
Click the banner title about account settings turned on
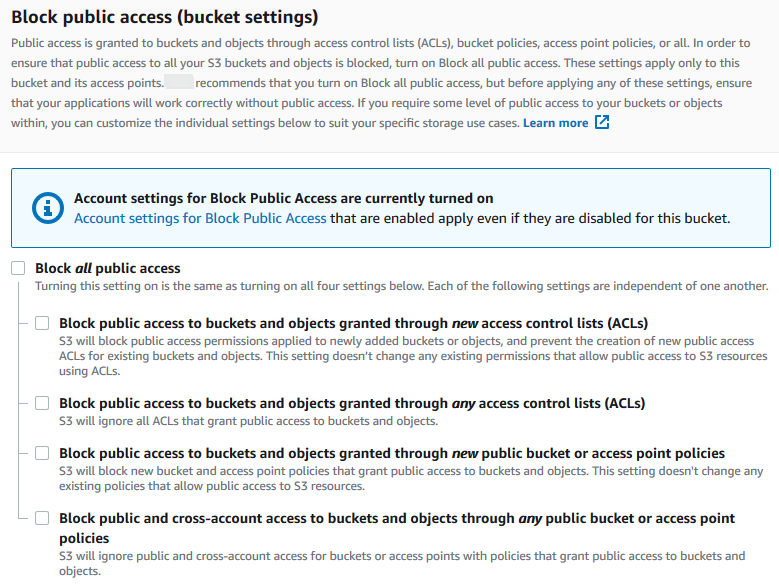pyautogui.click(x=283, y=199)
